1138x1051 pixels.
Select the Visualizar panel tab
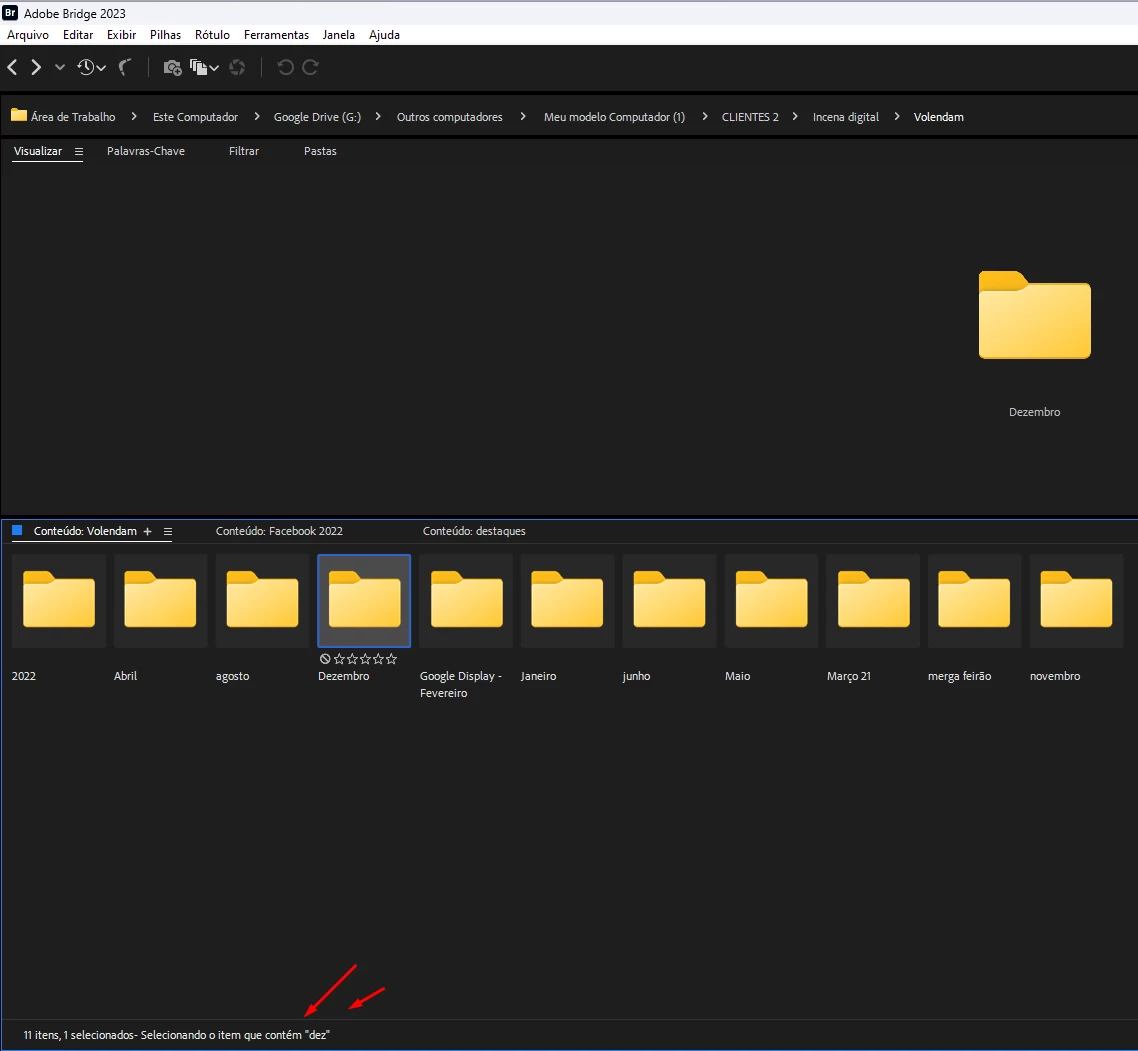point(38,151)
